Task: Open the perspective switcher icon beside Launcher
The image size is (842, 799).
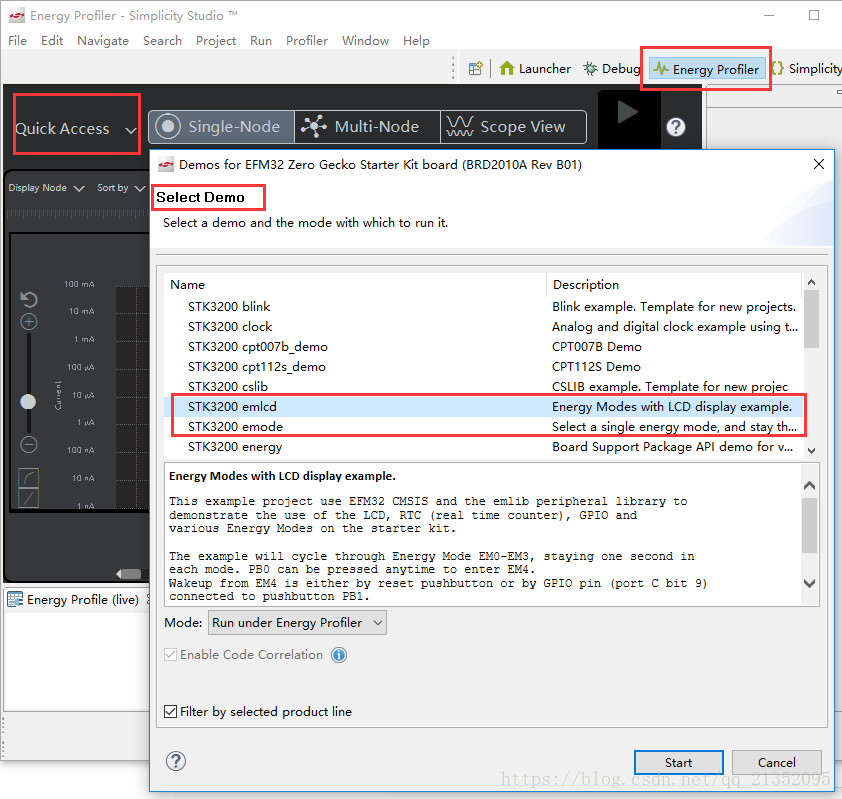Action: coord(475,69)
